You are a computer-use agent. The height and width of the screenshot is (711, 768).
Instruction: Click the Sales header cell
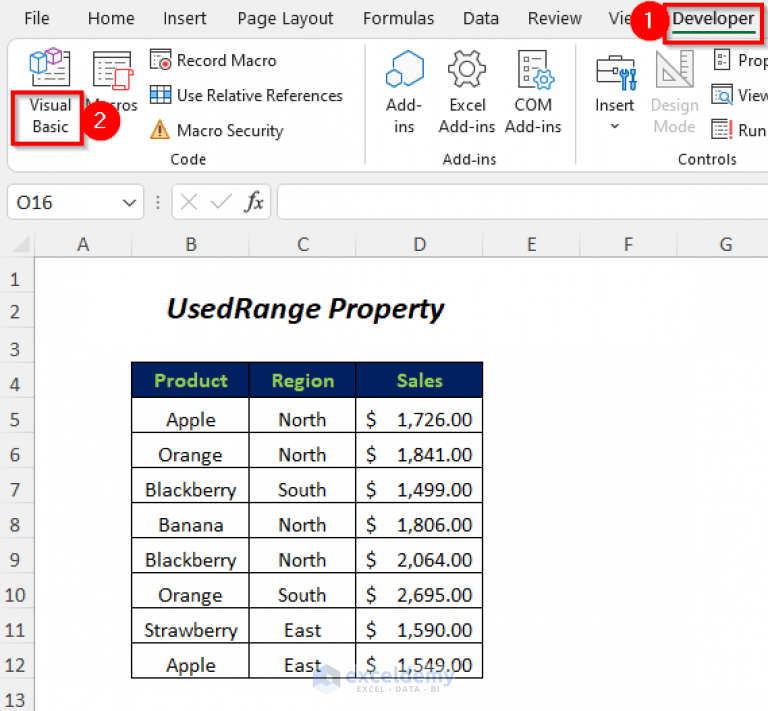coord(419,380)
